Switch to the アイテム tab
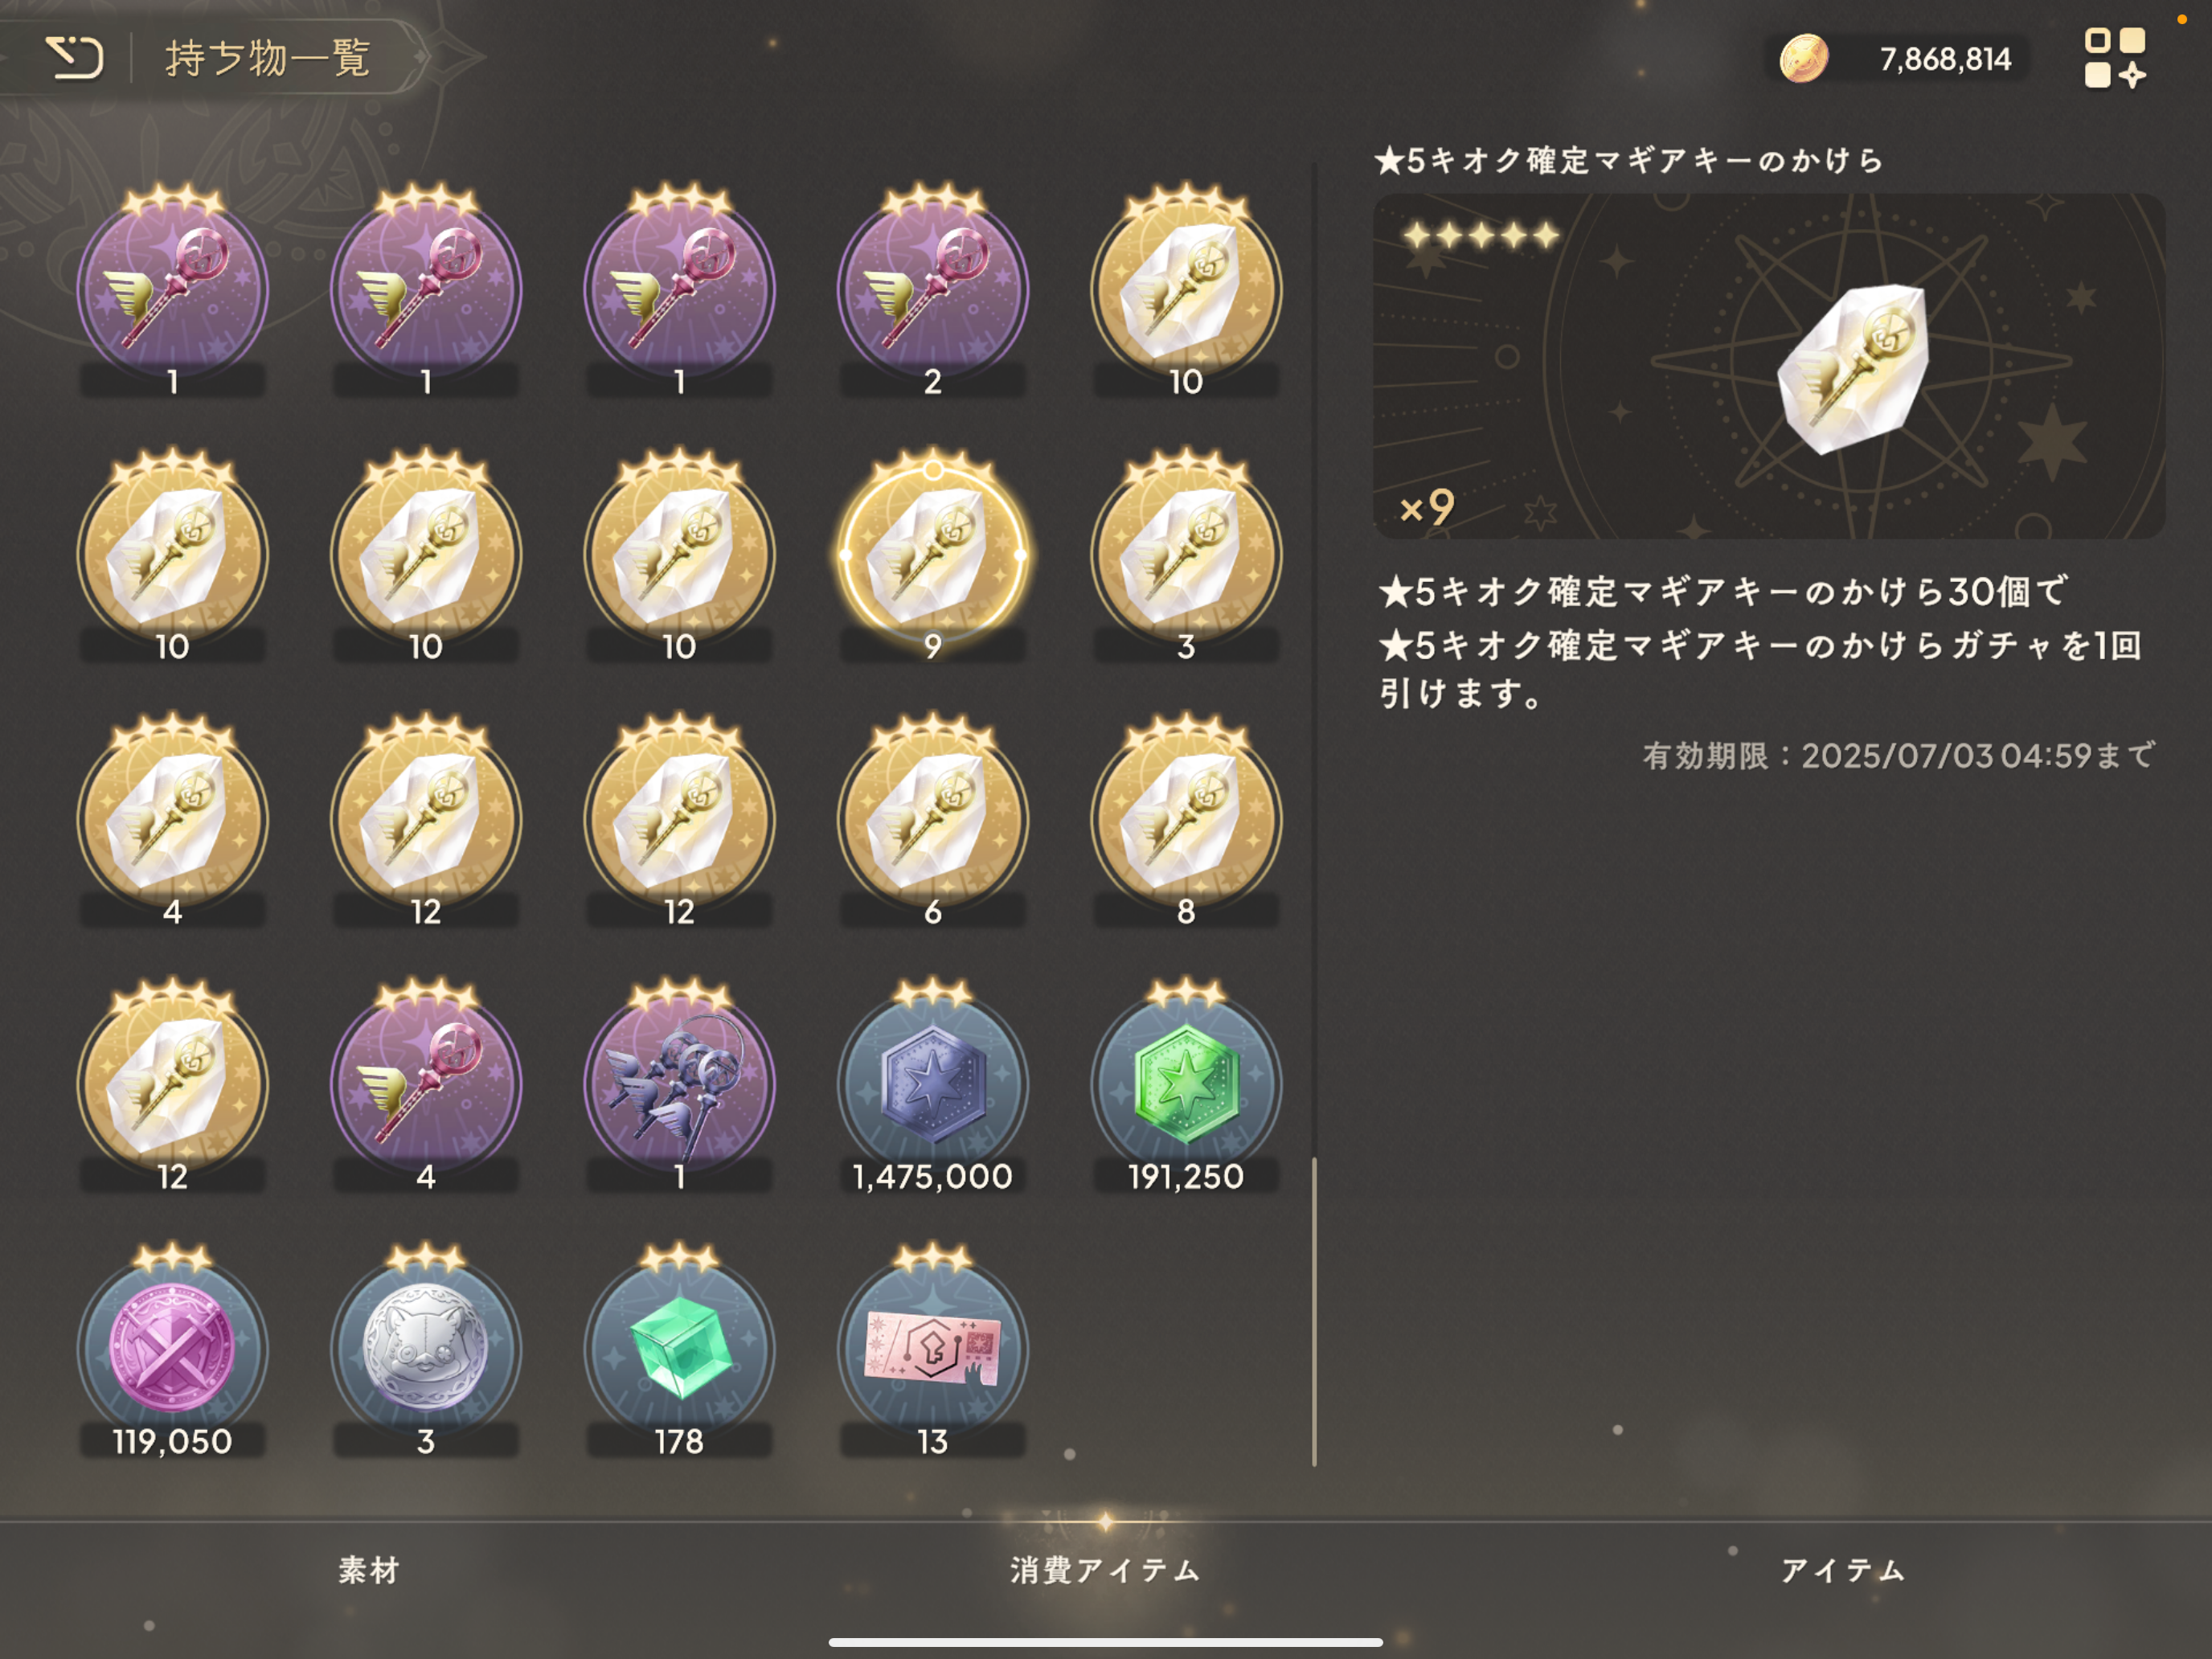The width and height of the screenshot is (2212, 1659). tap(1843, 1570)
